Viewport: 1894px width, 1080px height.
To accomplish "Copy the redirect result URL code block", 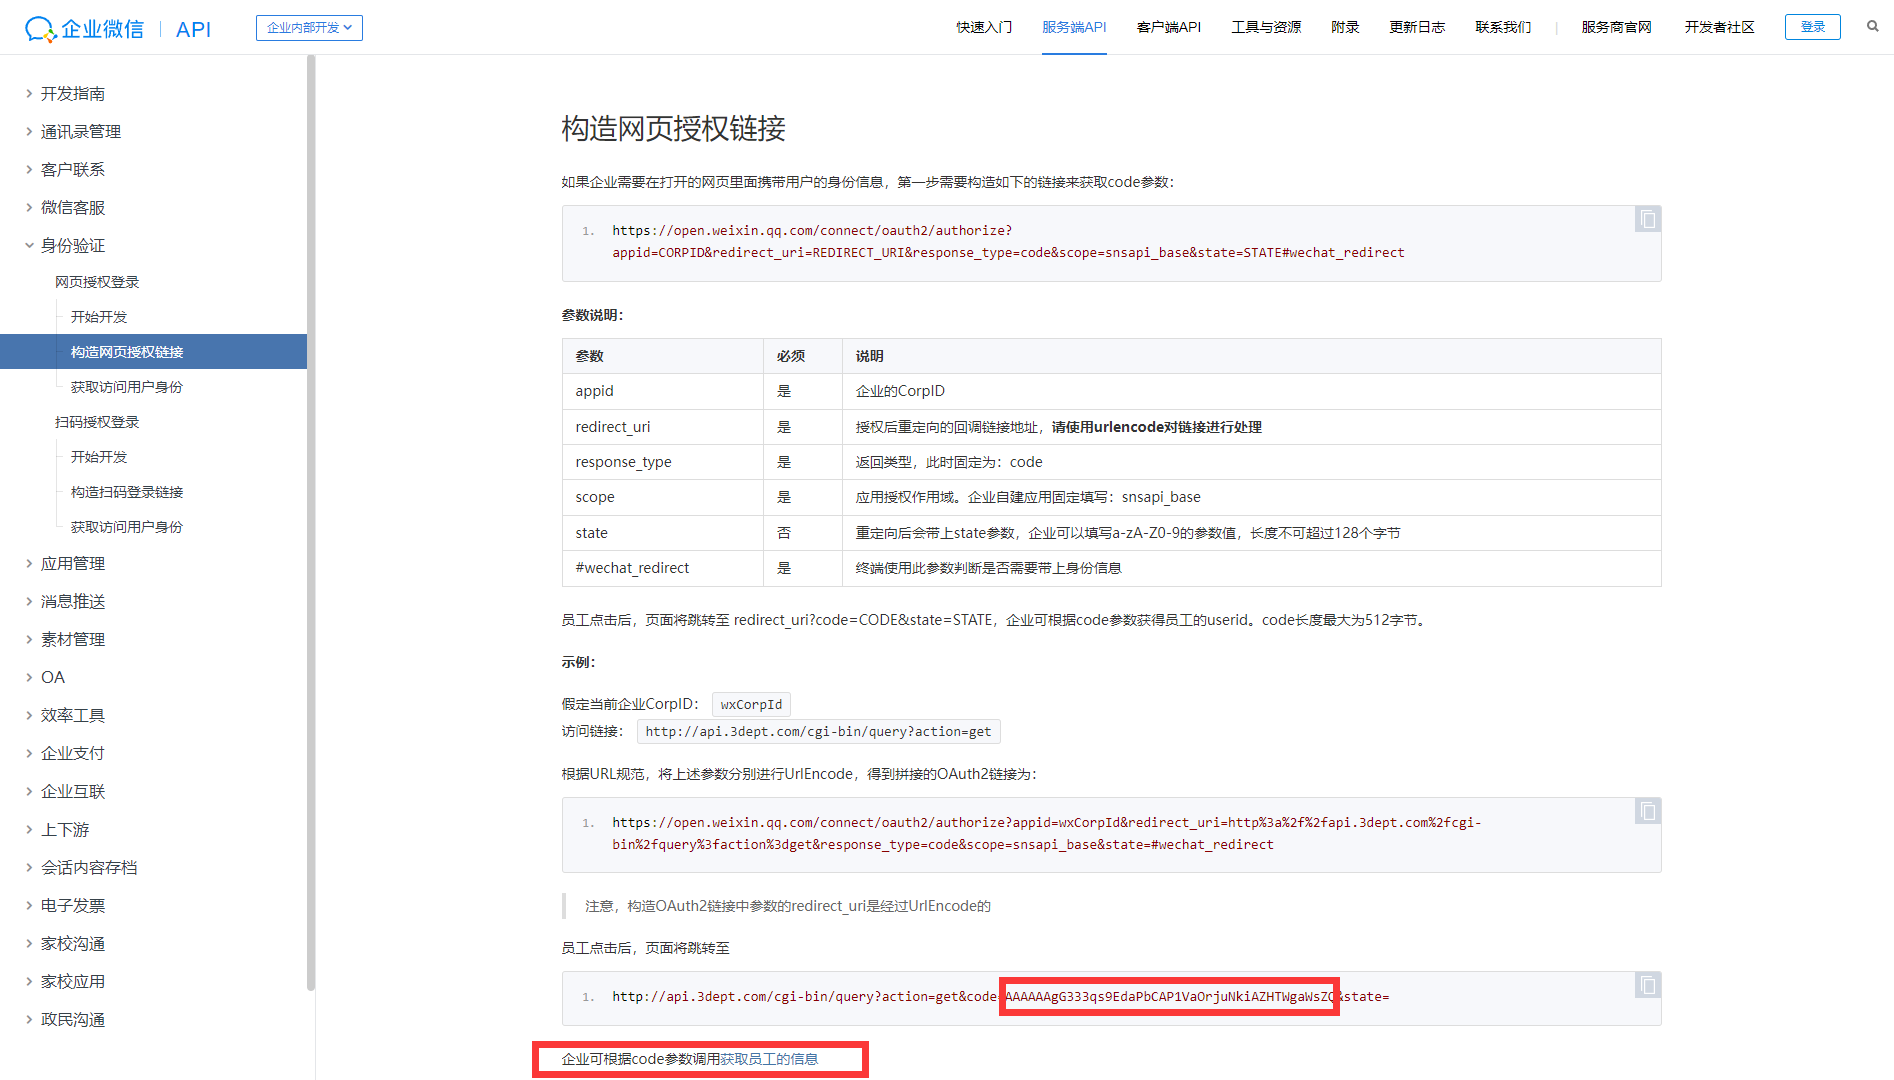I will tap(1648, 985).
